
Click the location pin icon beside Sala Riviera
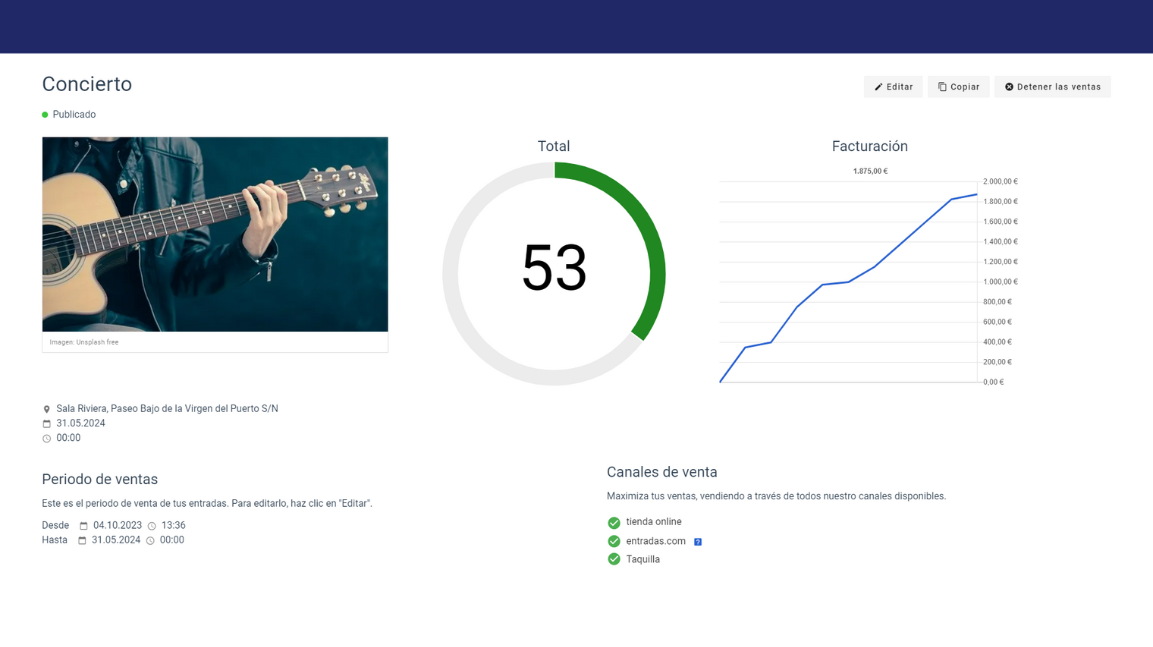pyautogui.click(x=46, y=409)
